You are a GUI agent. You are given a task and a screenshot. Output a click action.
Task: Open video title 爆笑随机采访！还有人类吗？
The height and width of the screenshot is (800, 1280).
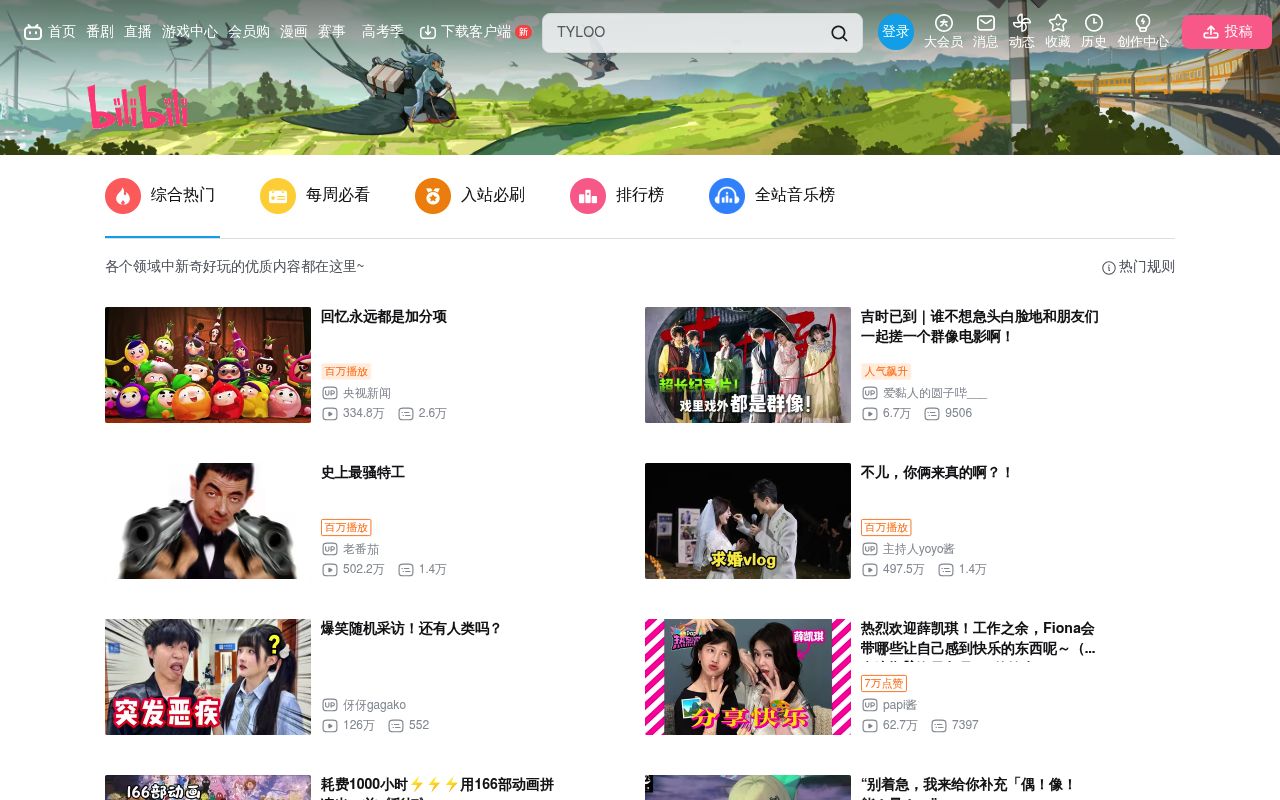[x=411, y=629]
